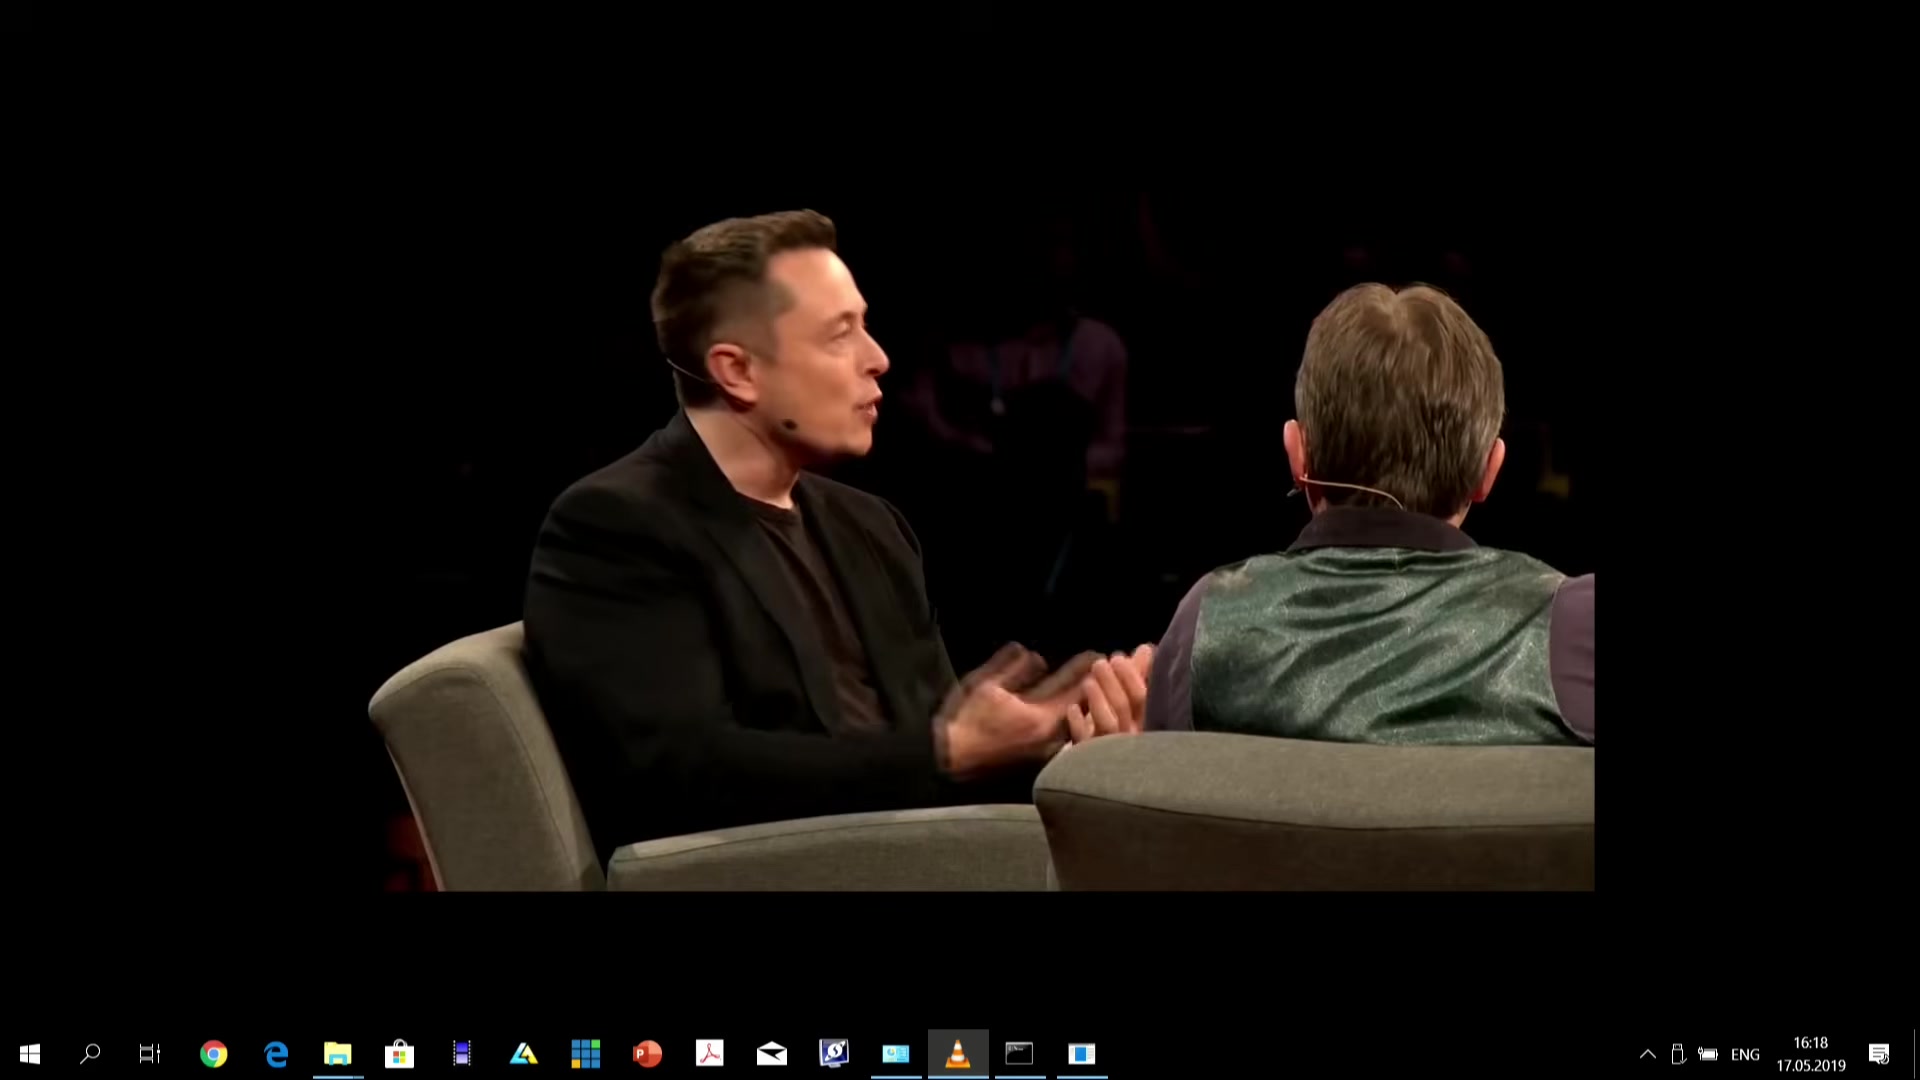Open Adobe Acrobat Reader icon

coord(710,1054)
